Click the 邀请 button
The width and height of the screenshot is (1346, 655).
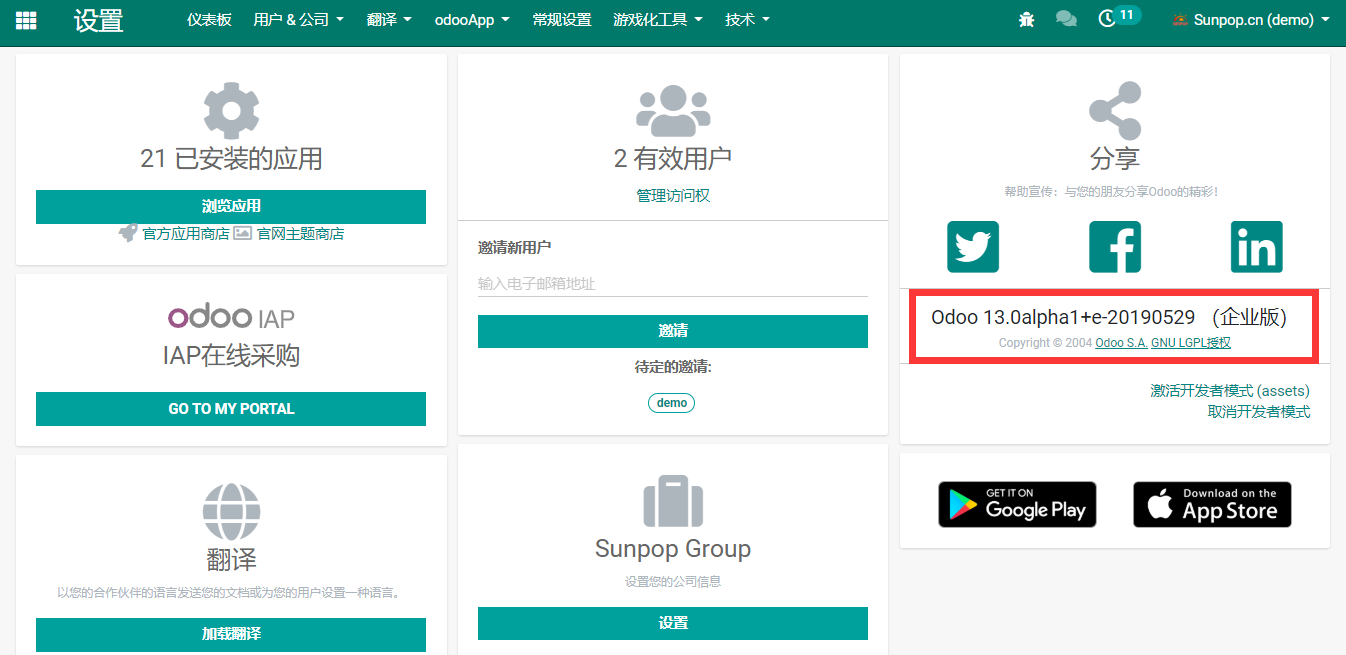[673, 331]
